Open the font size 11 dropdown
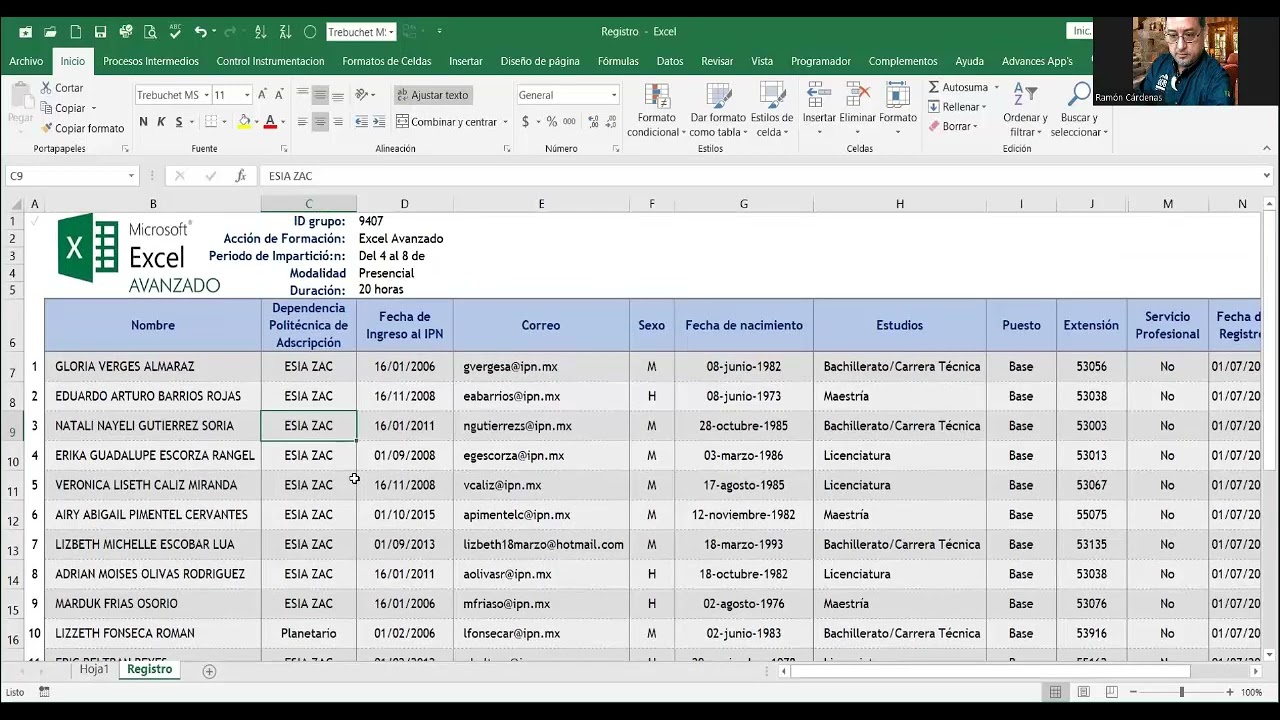 (247, 95)
